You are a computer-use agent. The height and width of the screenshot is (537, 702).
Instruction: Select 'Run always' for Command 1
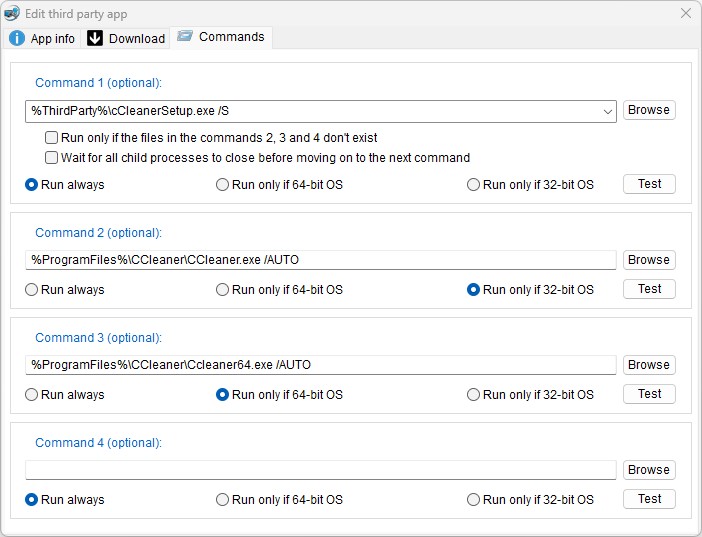(31, 185)
